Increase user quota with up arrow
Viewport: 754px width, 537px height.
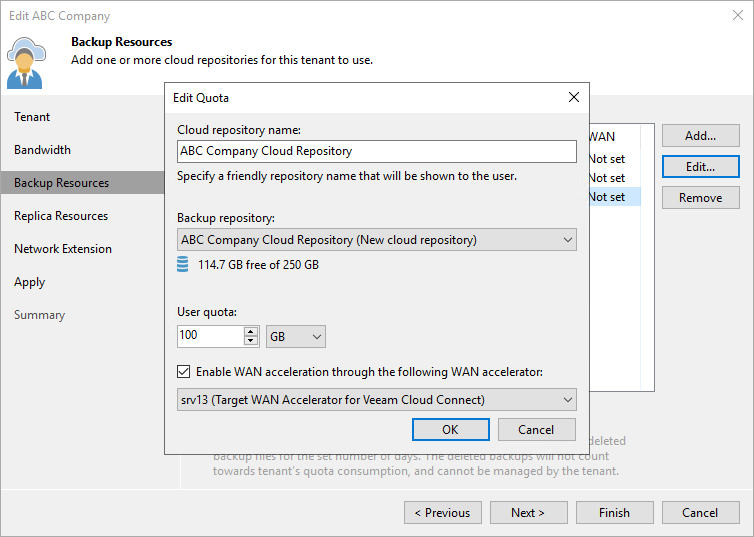[x=251, y=331]
